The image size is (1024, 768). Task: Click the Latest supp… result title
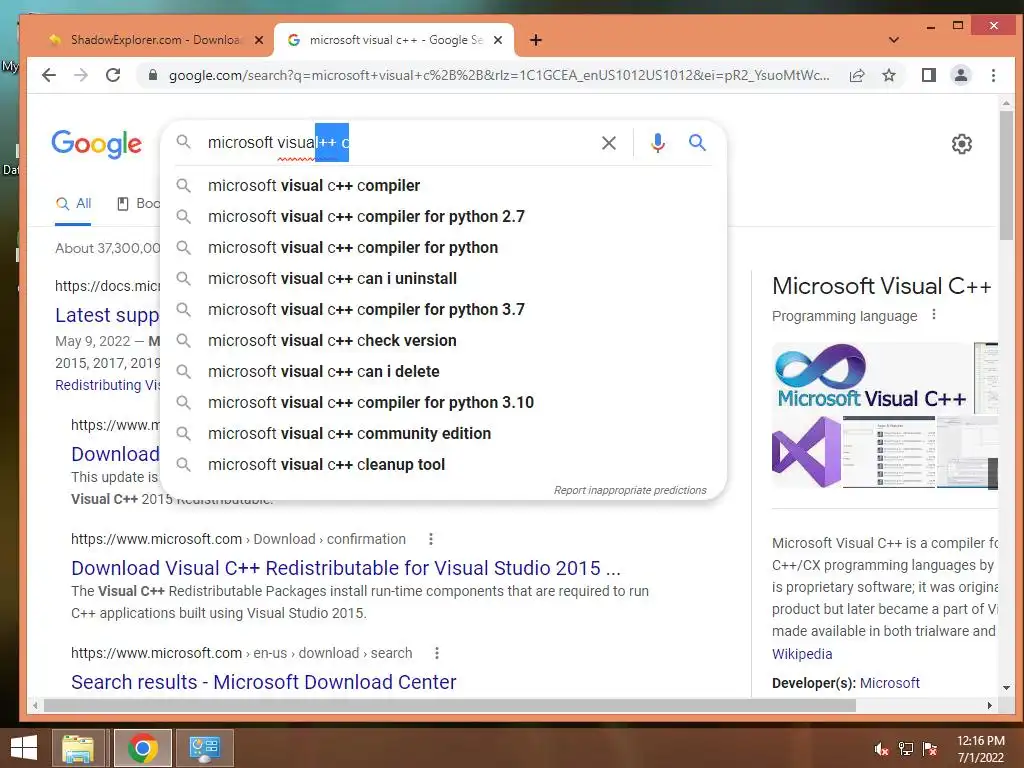[107, 315]
